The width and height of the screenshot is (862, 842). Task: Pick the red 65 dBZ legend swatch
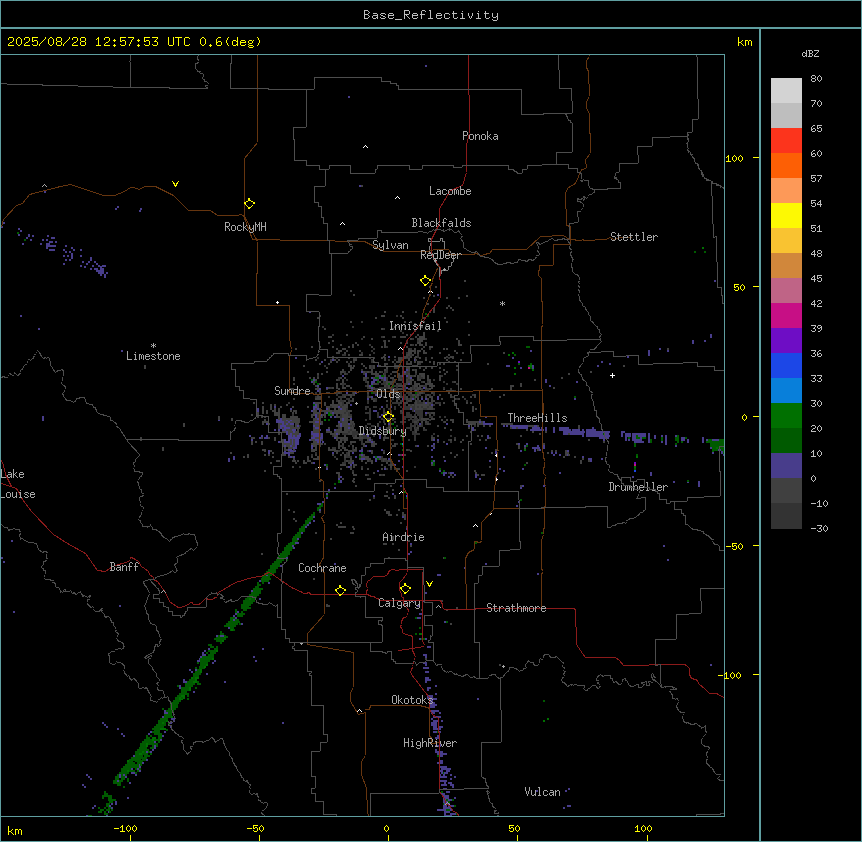click(x=786, y=140)
